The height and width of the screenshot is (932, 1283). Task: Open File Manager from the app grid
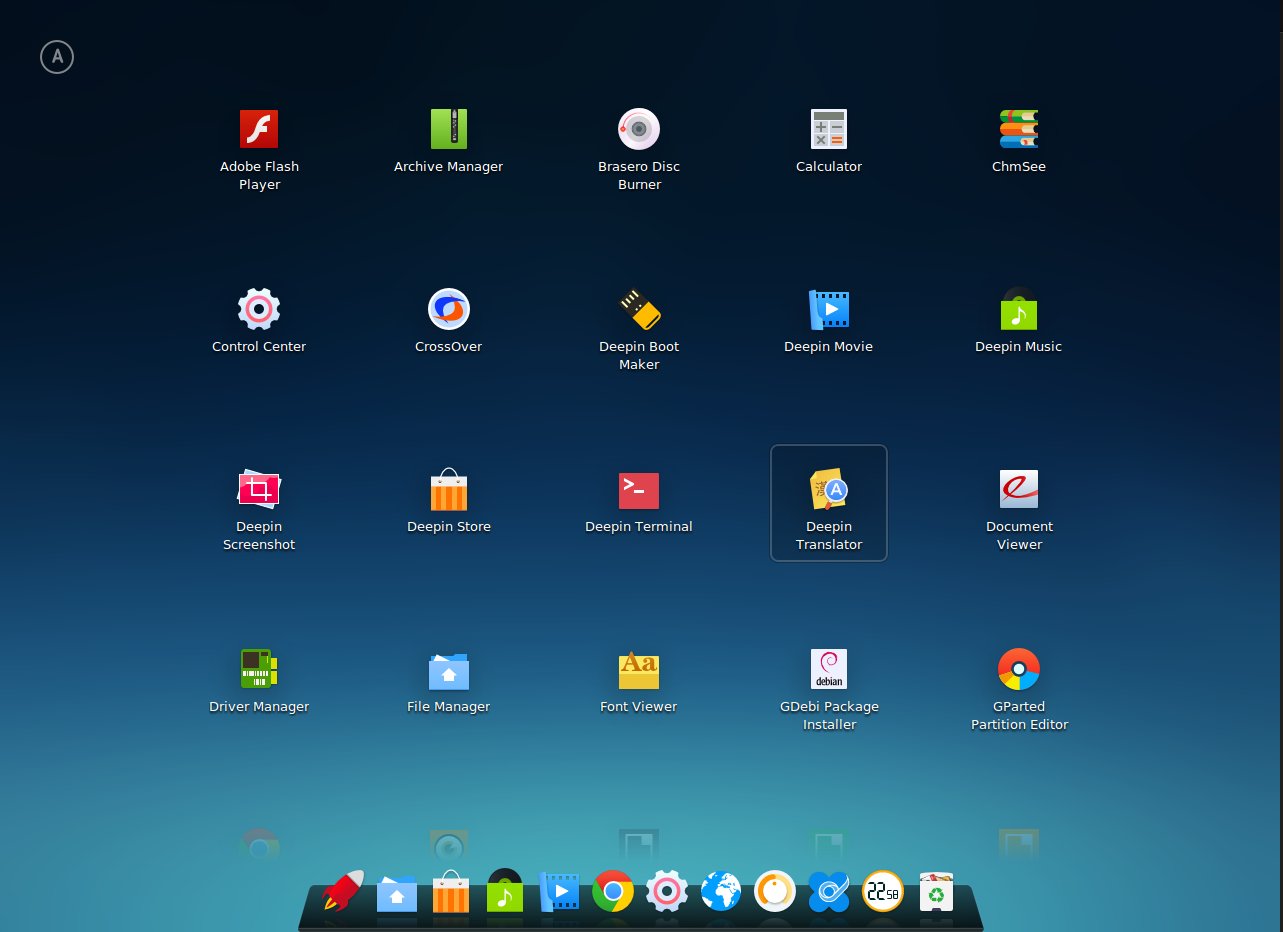click(449, 671)
